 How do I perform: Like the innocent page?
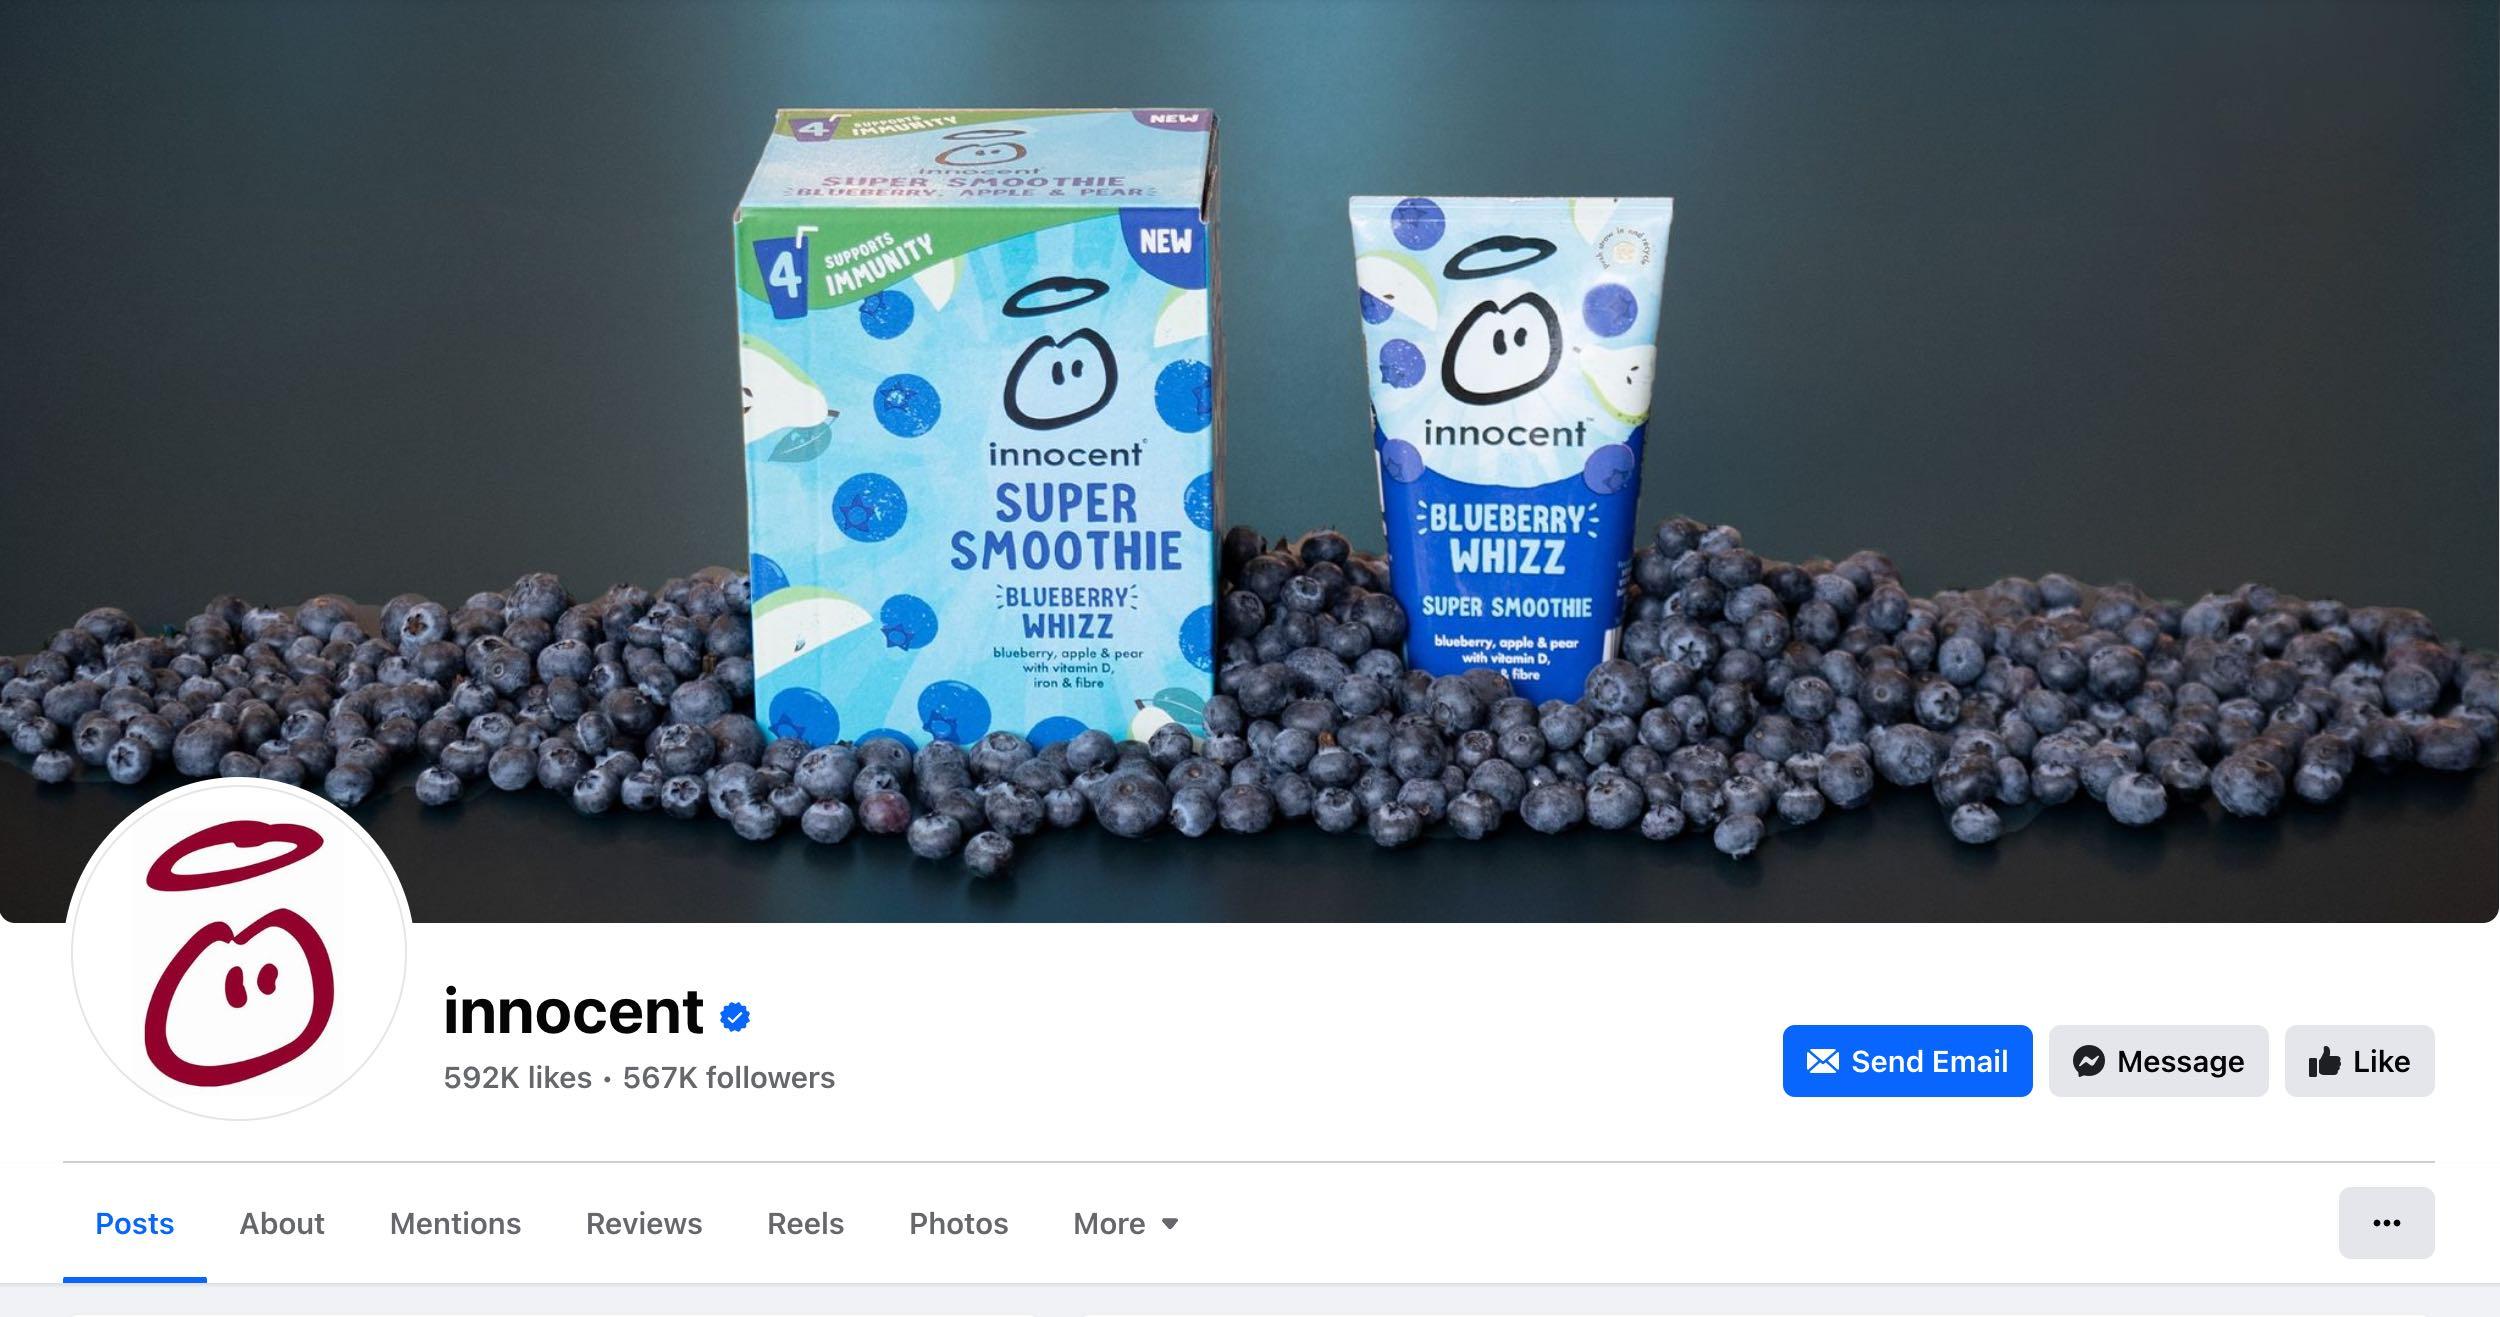tap(2359, 1061)
